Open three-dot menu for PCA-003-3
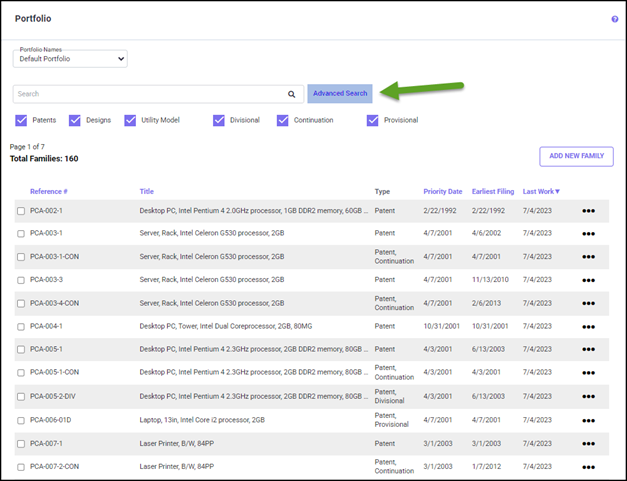The image size is (627, 481). [x=588, y=280]
